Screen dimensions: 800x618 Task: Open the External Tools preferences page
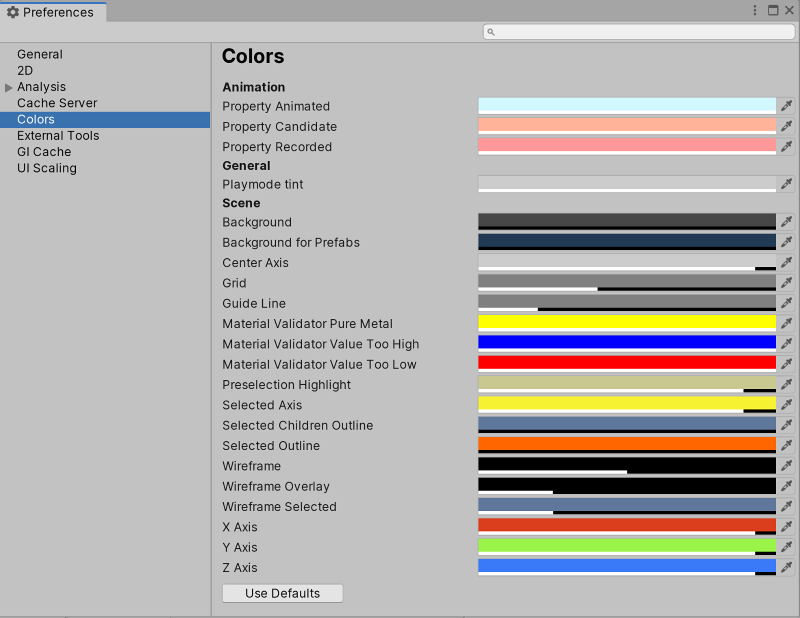[58, 135]
